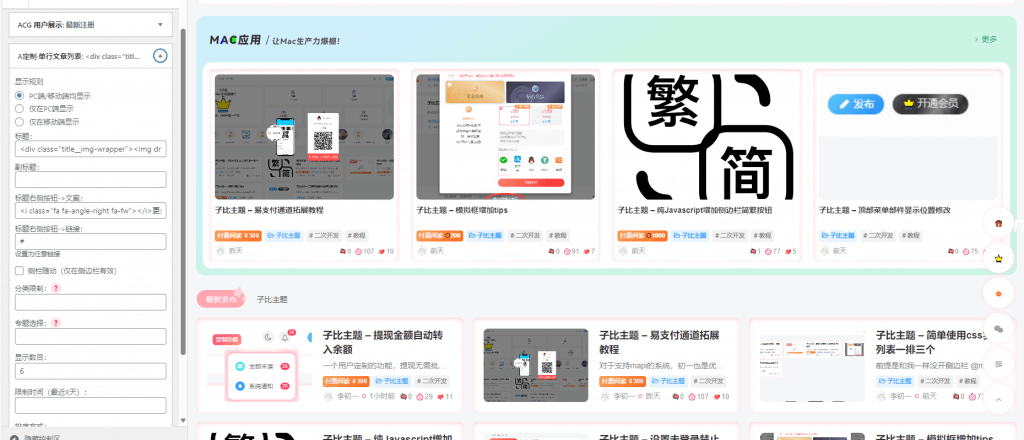
Task: Enable 侧栏随动 checkbox
Action: pos(20,270)
